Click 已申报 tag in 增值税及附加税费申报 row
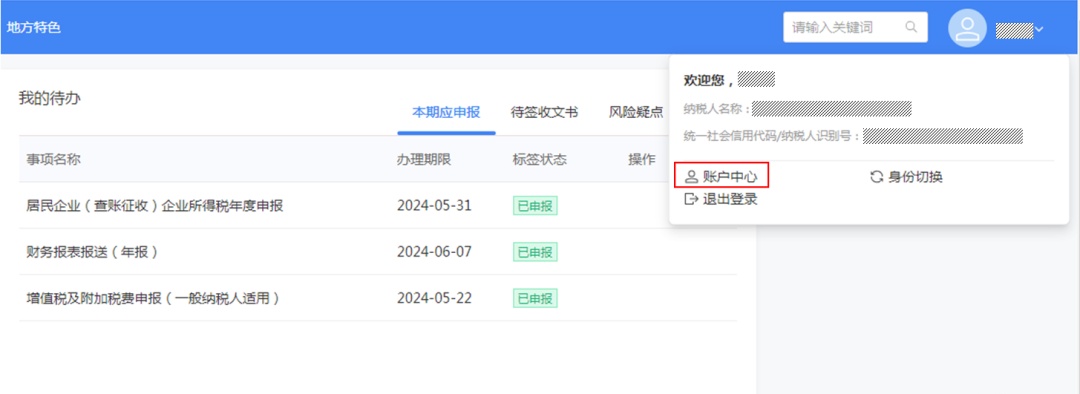Image resolution: width=1080 pixels, height=394 pixels. pyautogui.click(x=535, y=298)
